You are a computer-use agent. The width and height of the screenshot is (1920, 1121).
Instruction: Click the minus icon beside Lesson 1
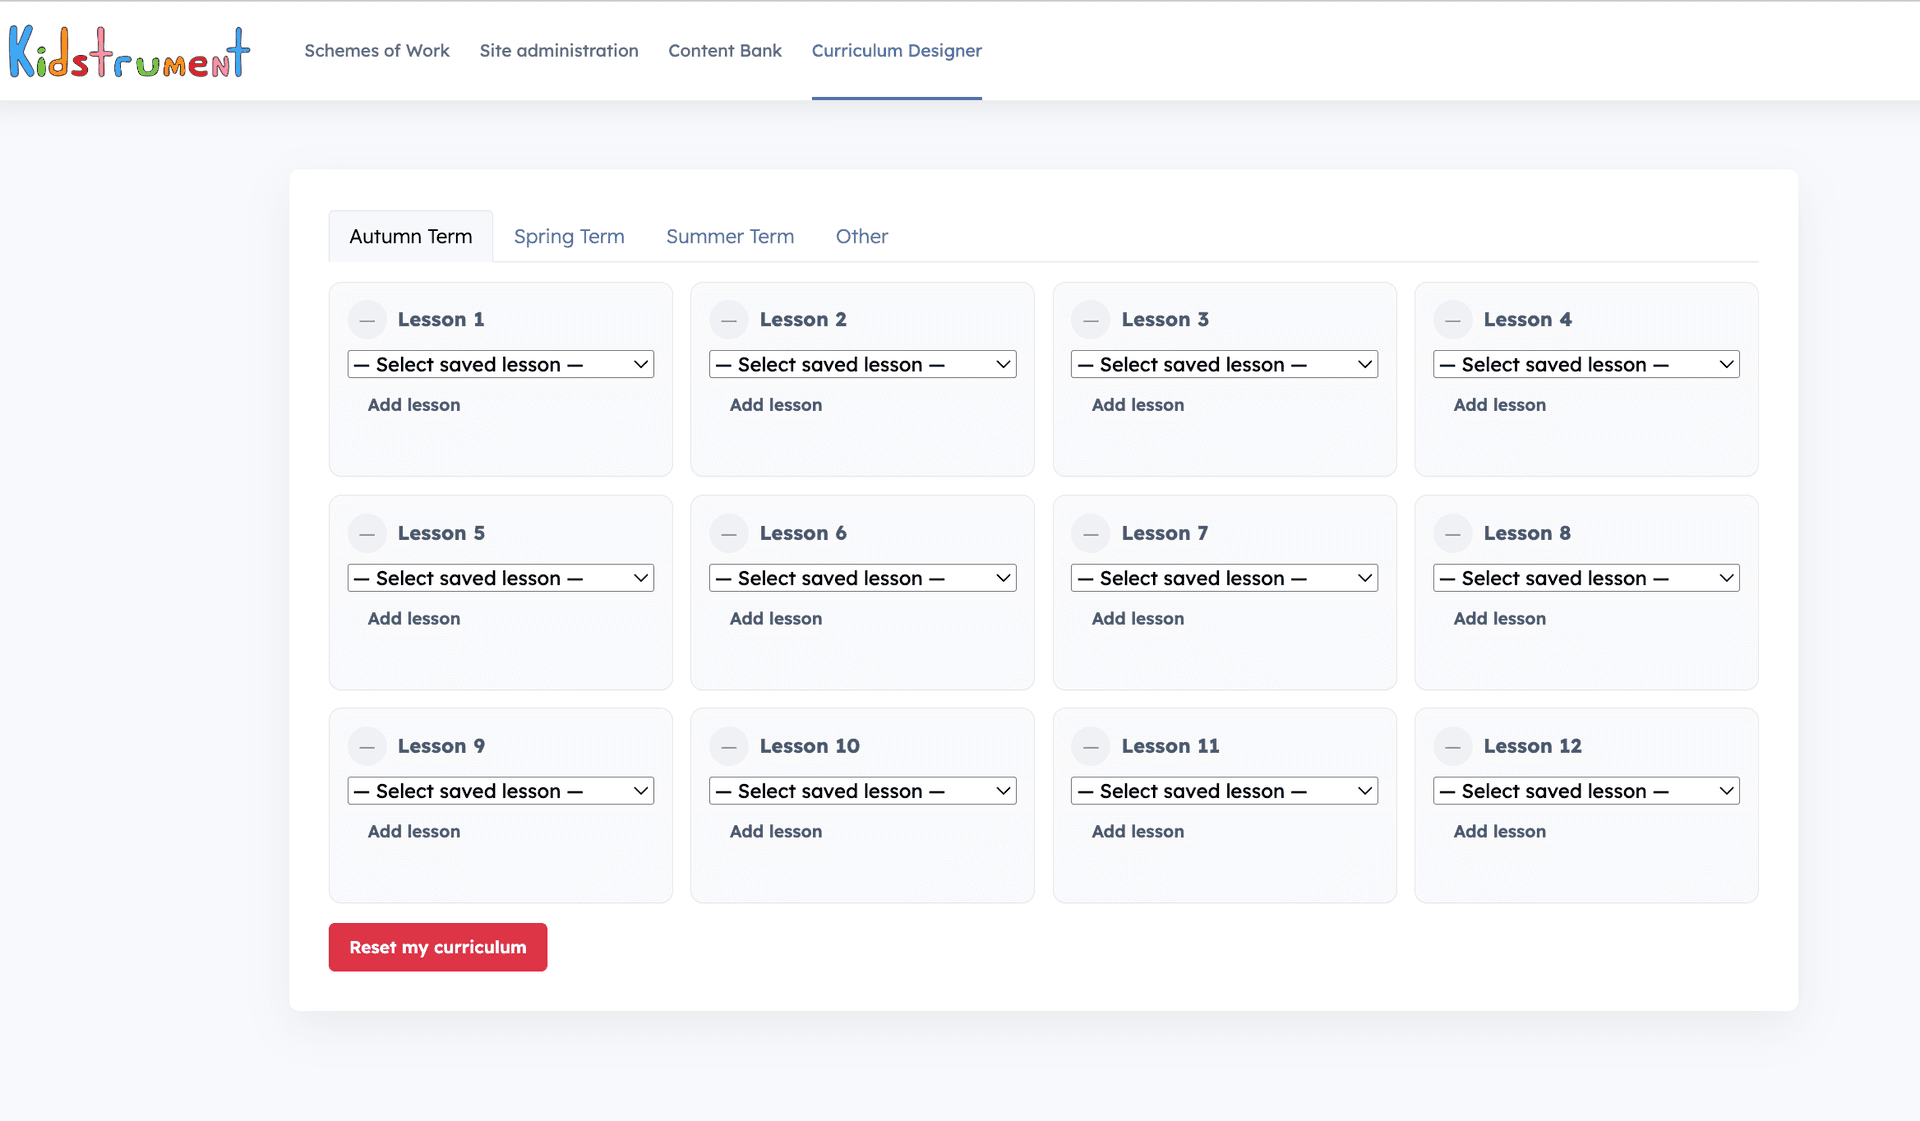[x=367, y=320]
